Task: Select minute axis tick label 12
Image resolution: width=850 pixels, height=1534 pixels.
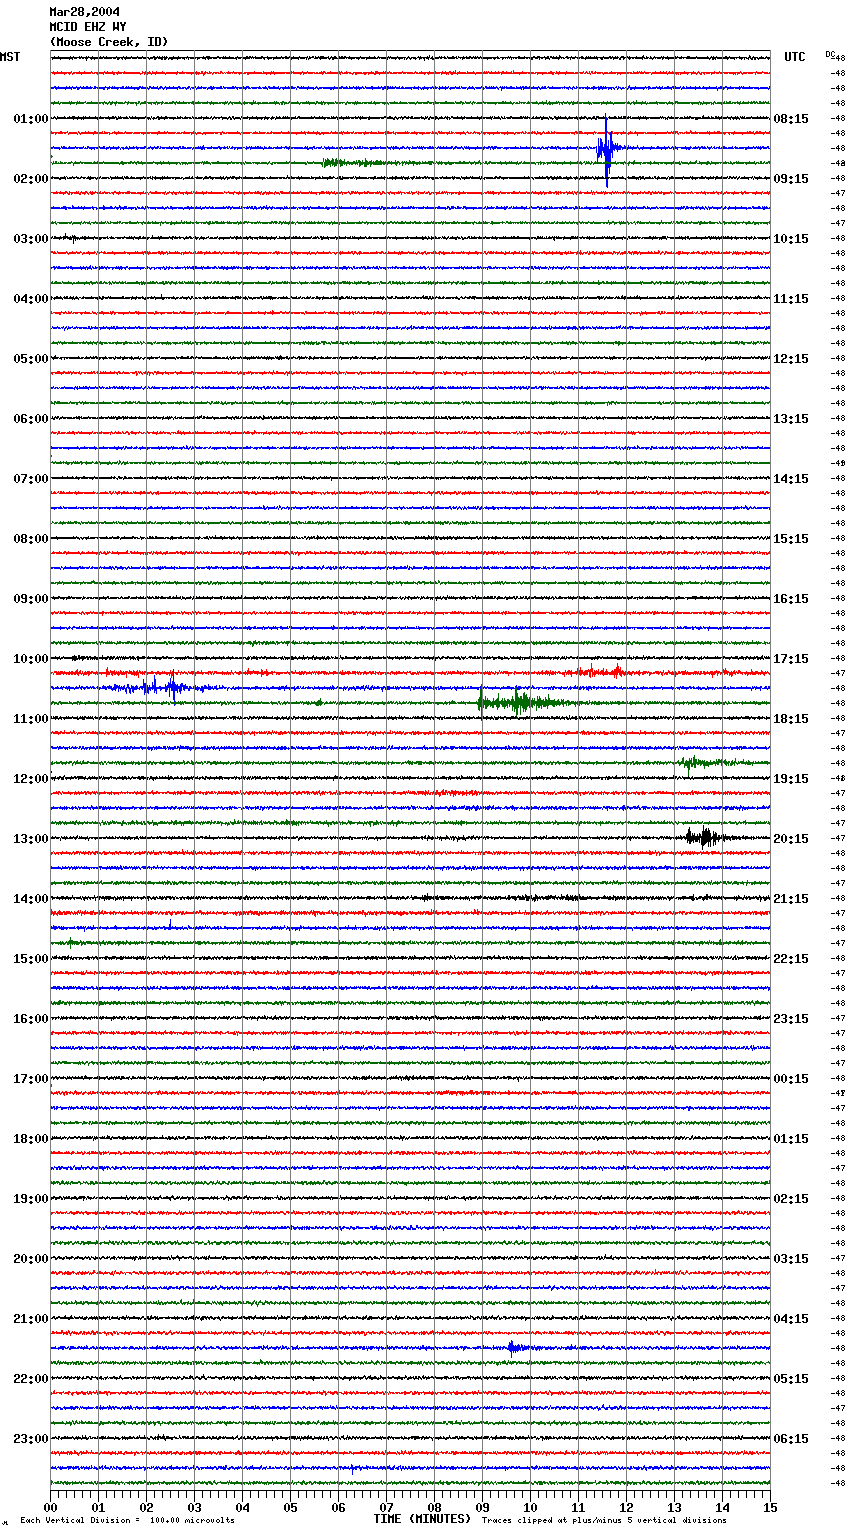Action: coord(626,1508)
